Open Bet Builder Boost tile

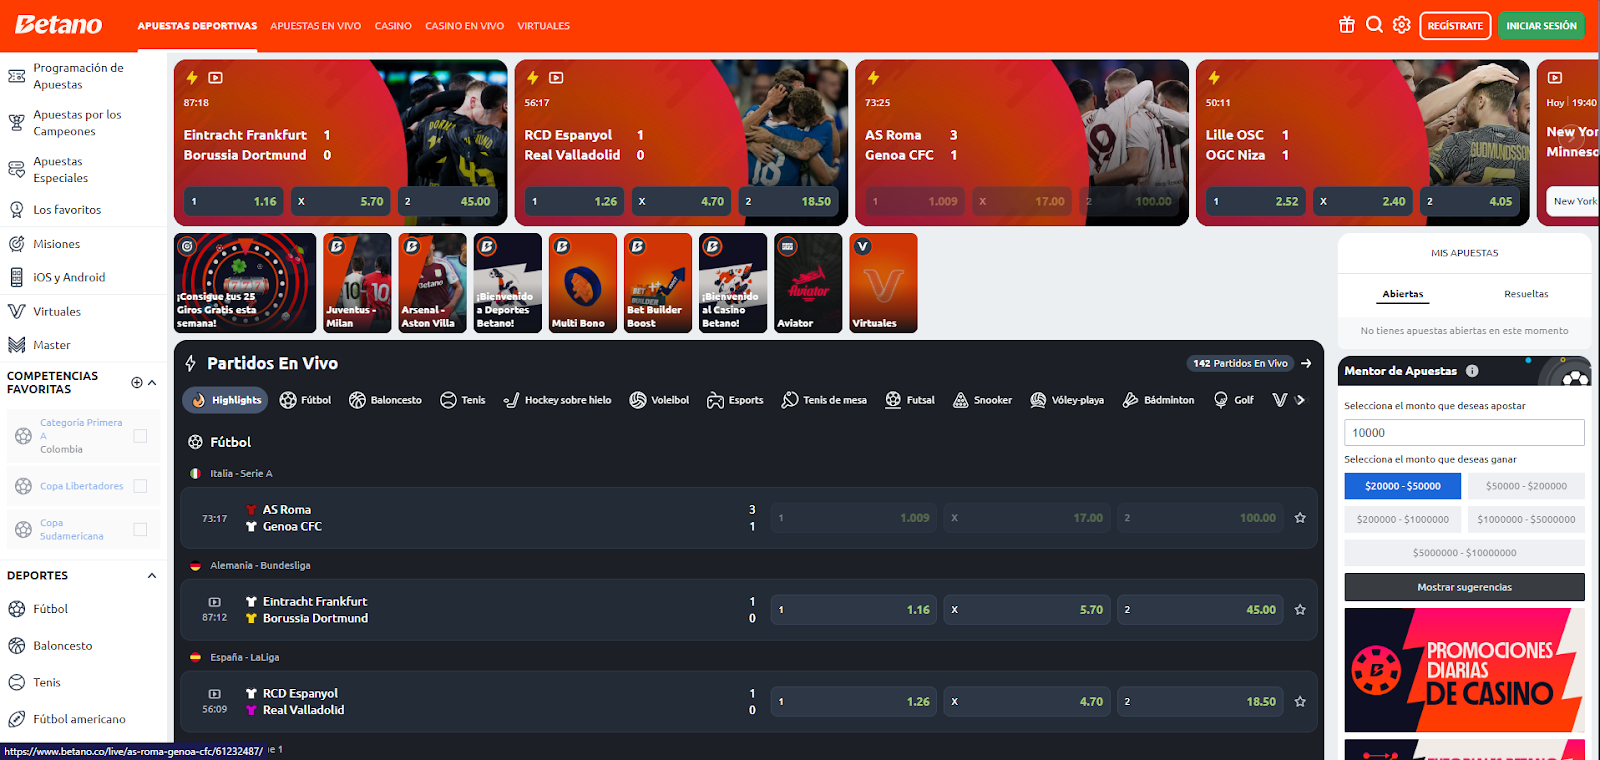point(658,283)
